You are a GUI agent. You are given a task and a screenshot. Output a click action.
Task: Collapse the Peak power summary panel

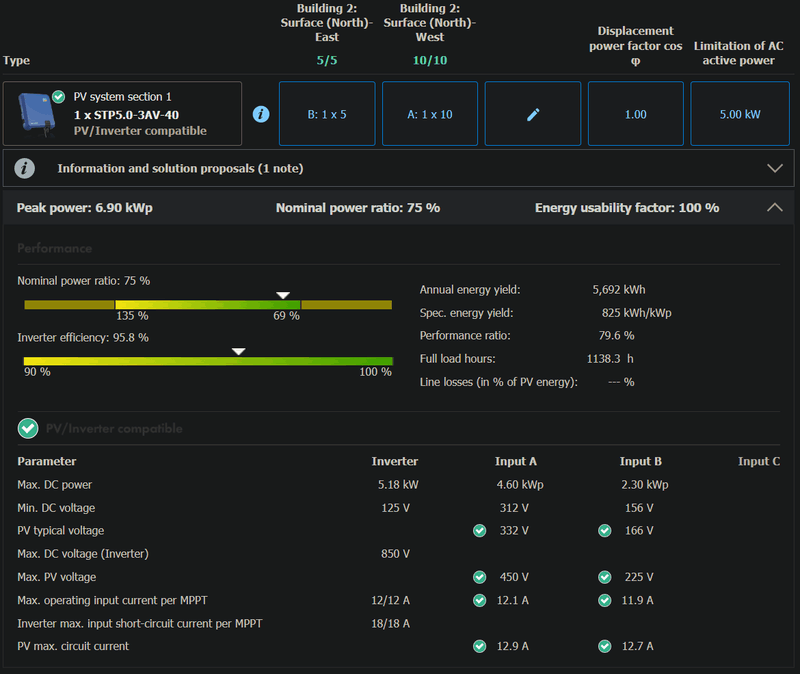pyautogui.click(x=774, y=208)
